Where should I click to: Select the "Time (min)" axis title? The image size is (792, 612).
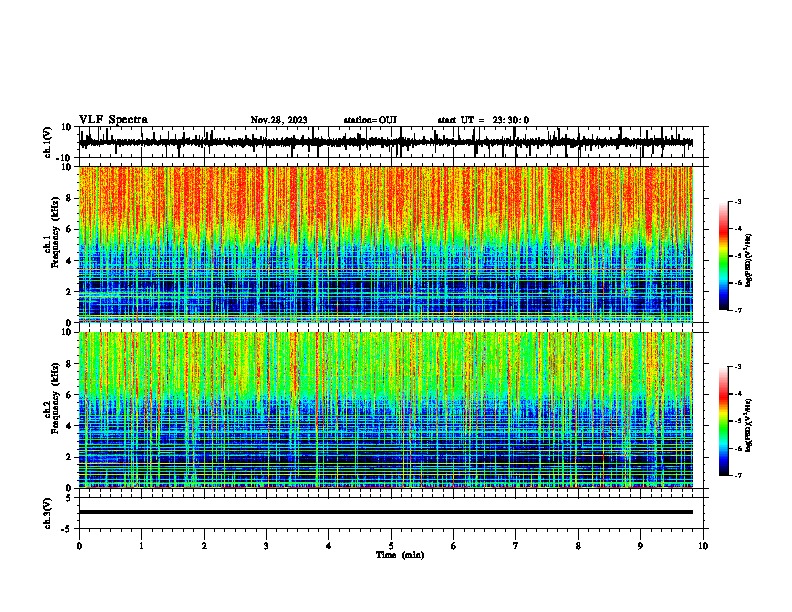click(x=400, y=555)
